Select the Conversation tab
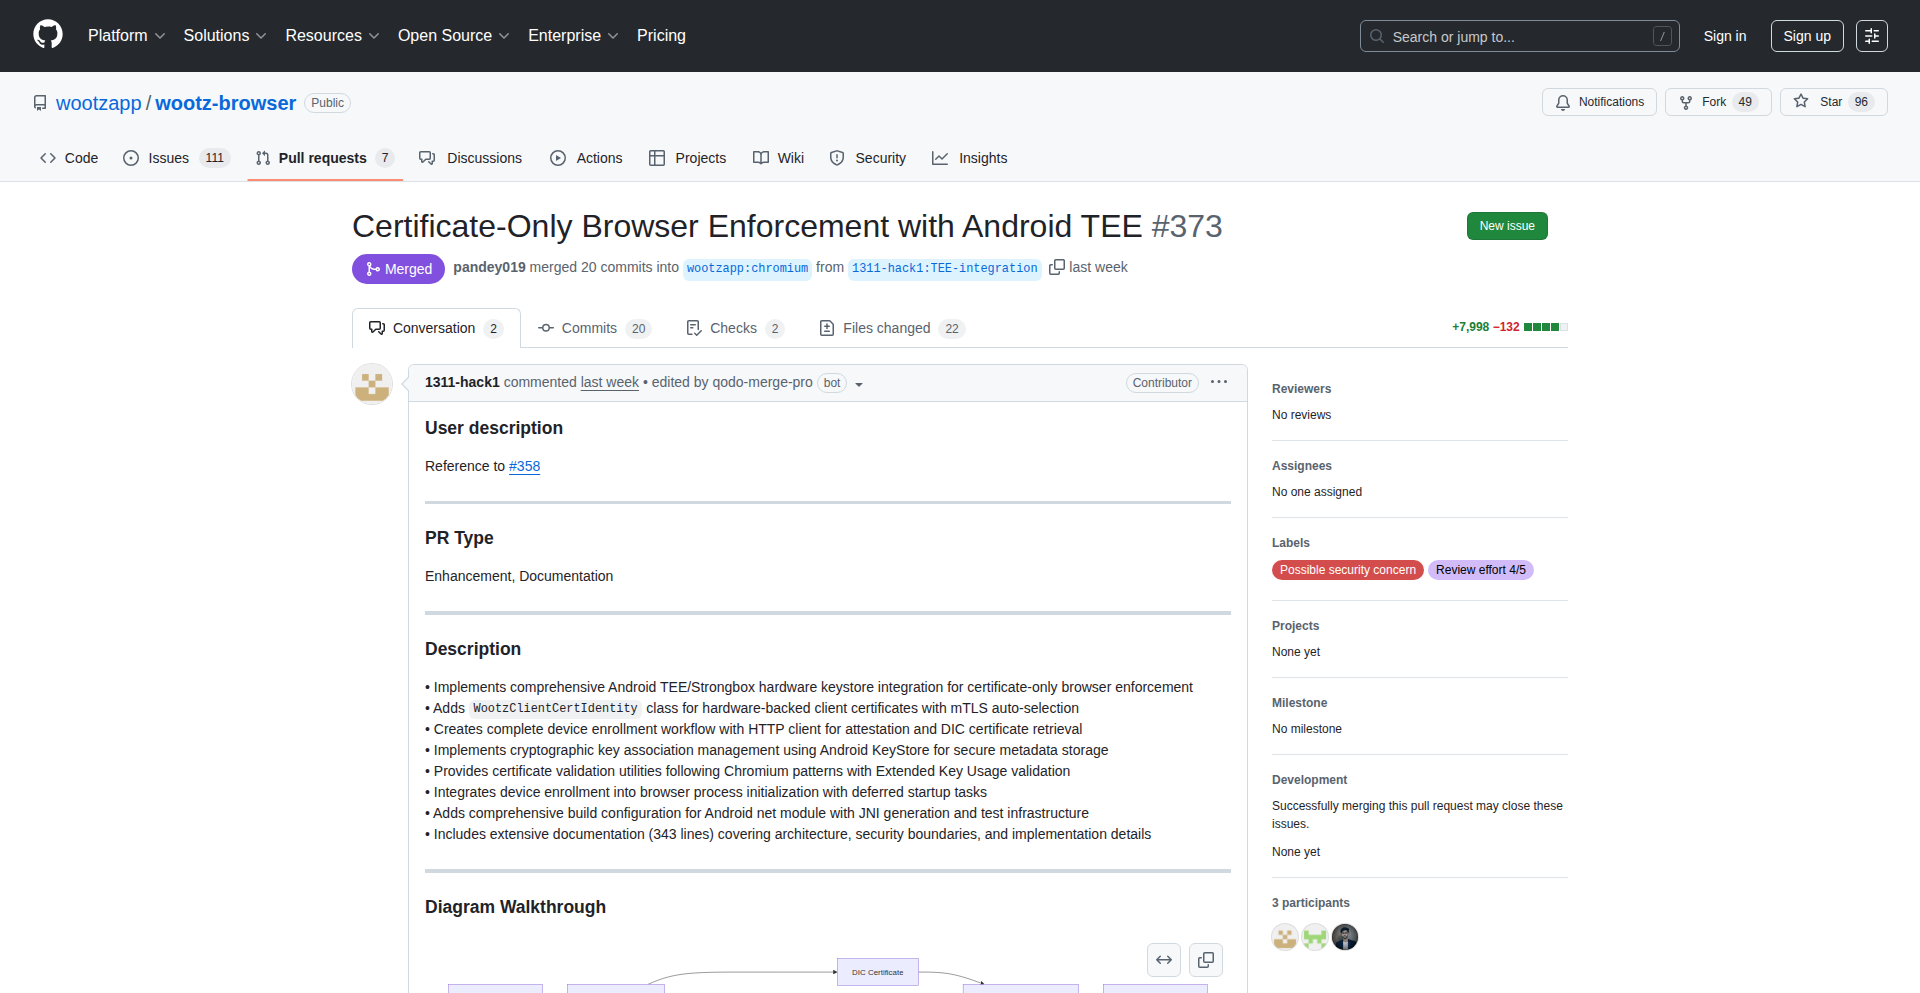 pos(436,328)
